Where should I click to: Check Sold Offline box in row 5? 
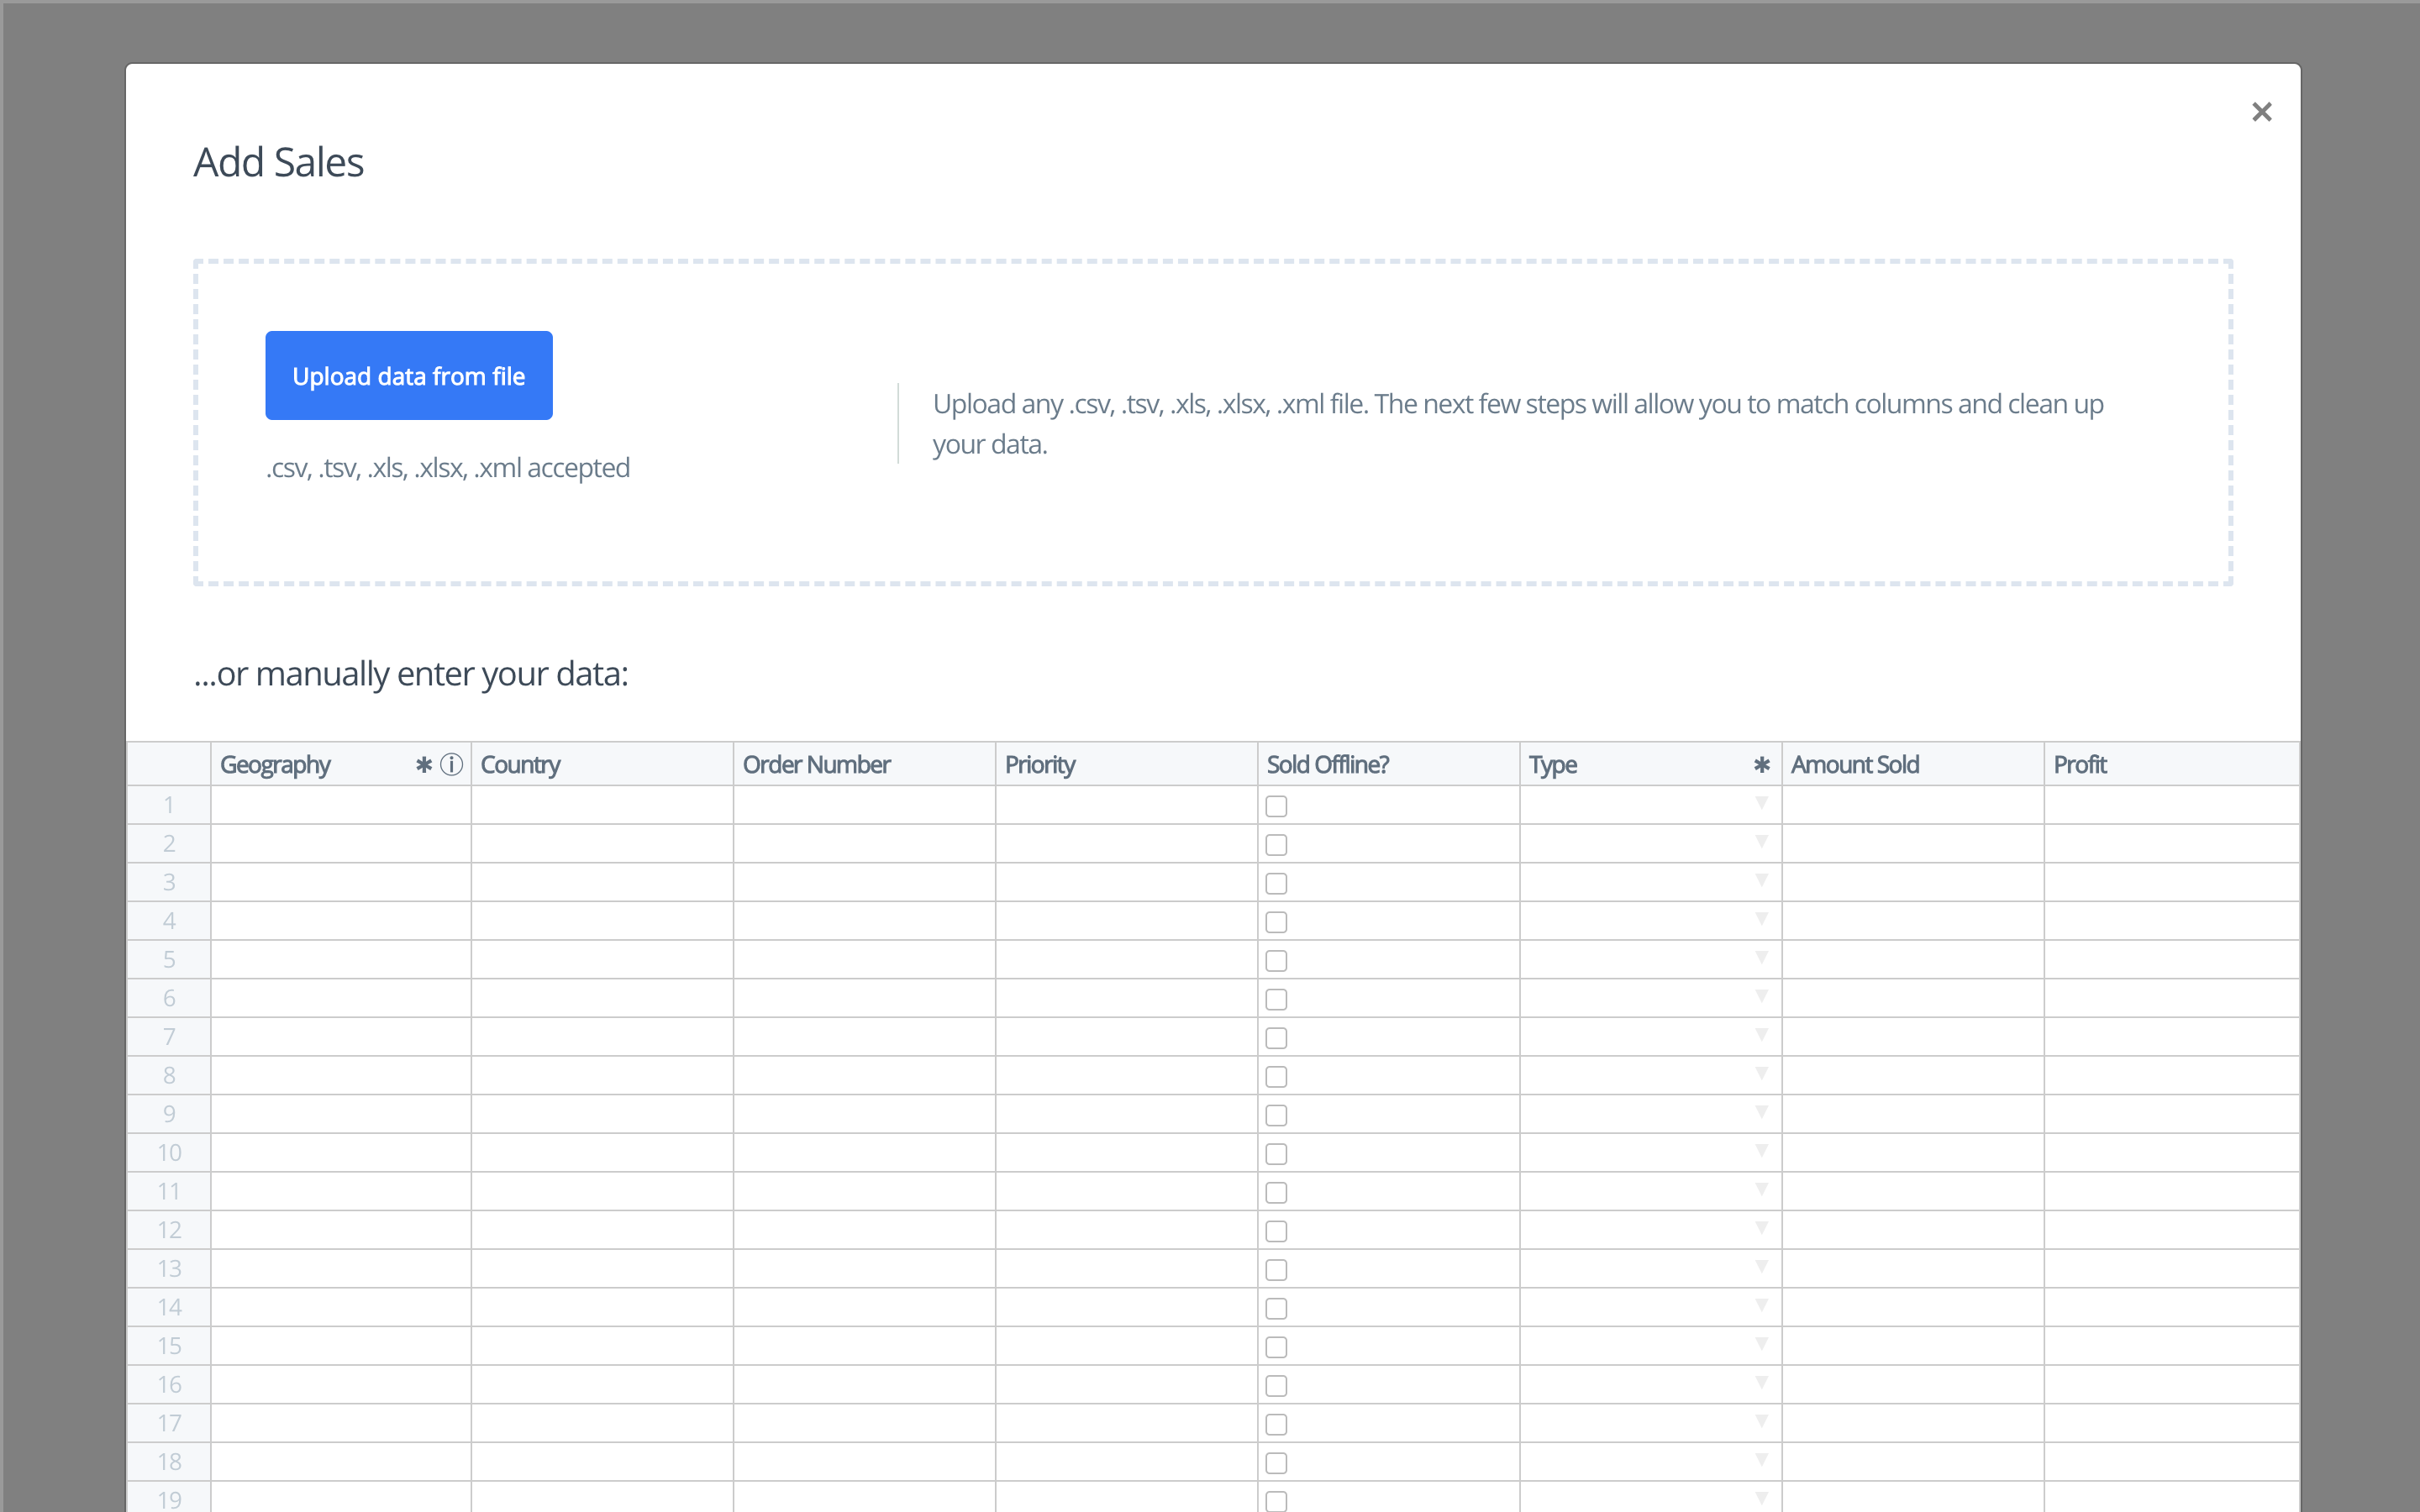point(1276,961)
